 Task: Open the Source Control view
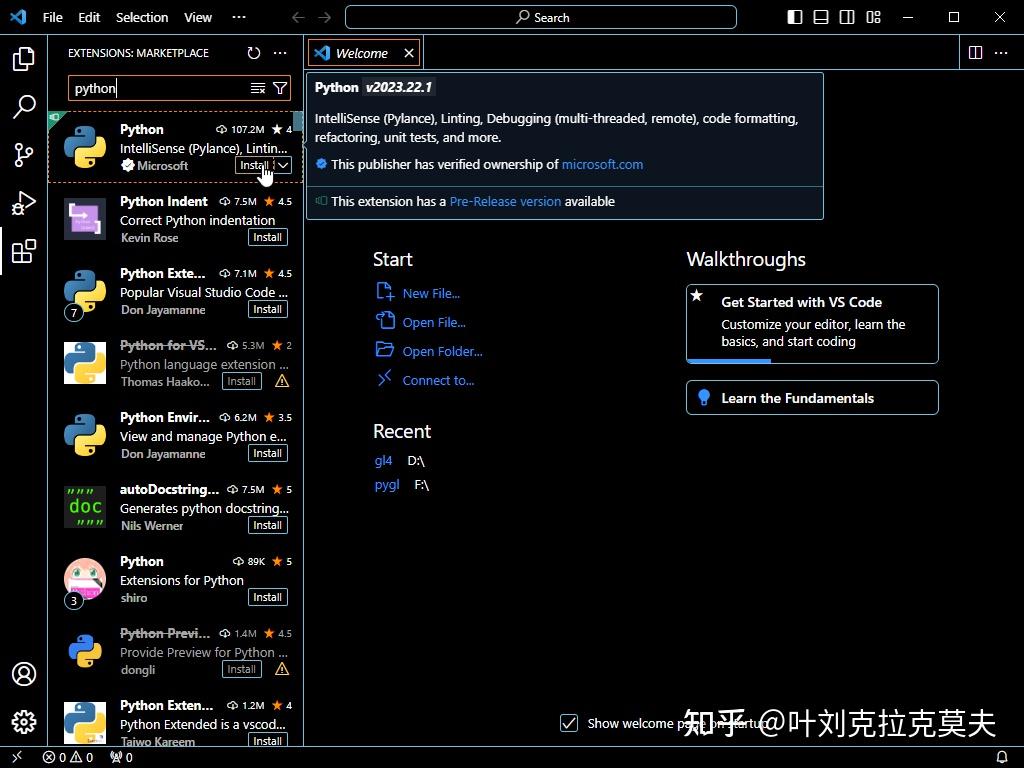(23, 155)
